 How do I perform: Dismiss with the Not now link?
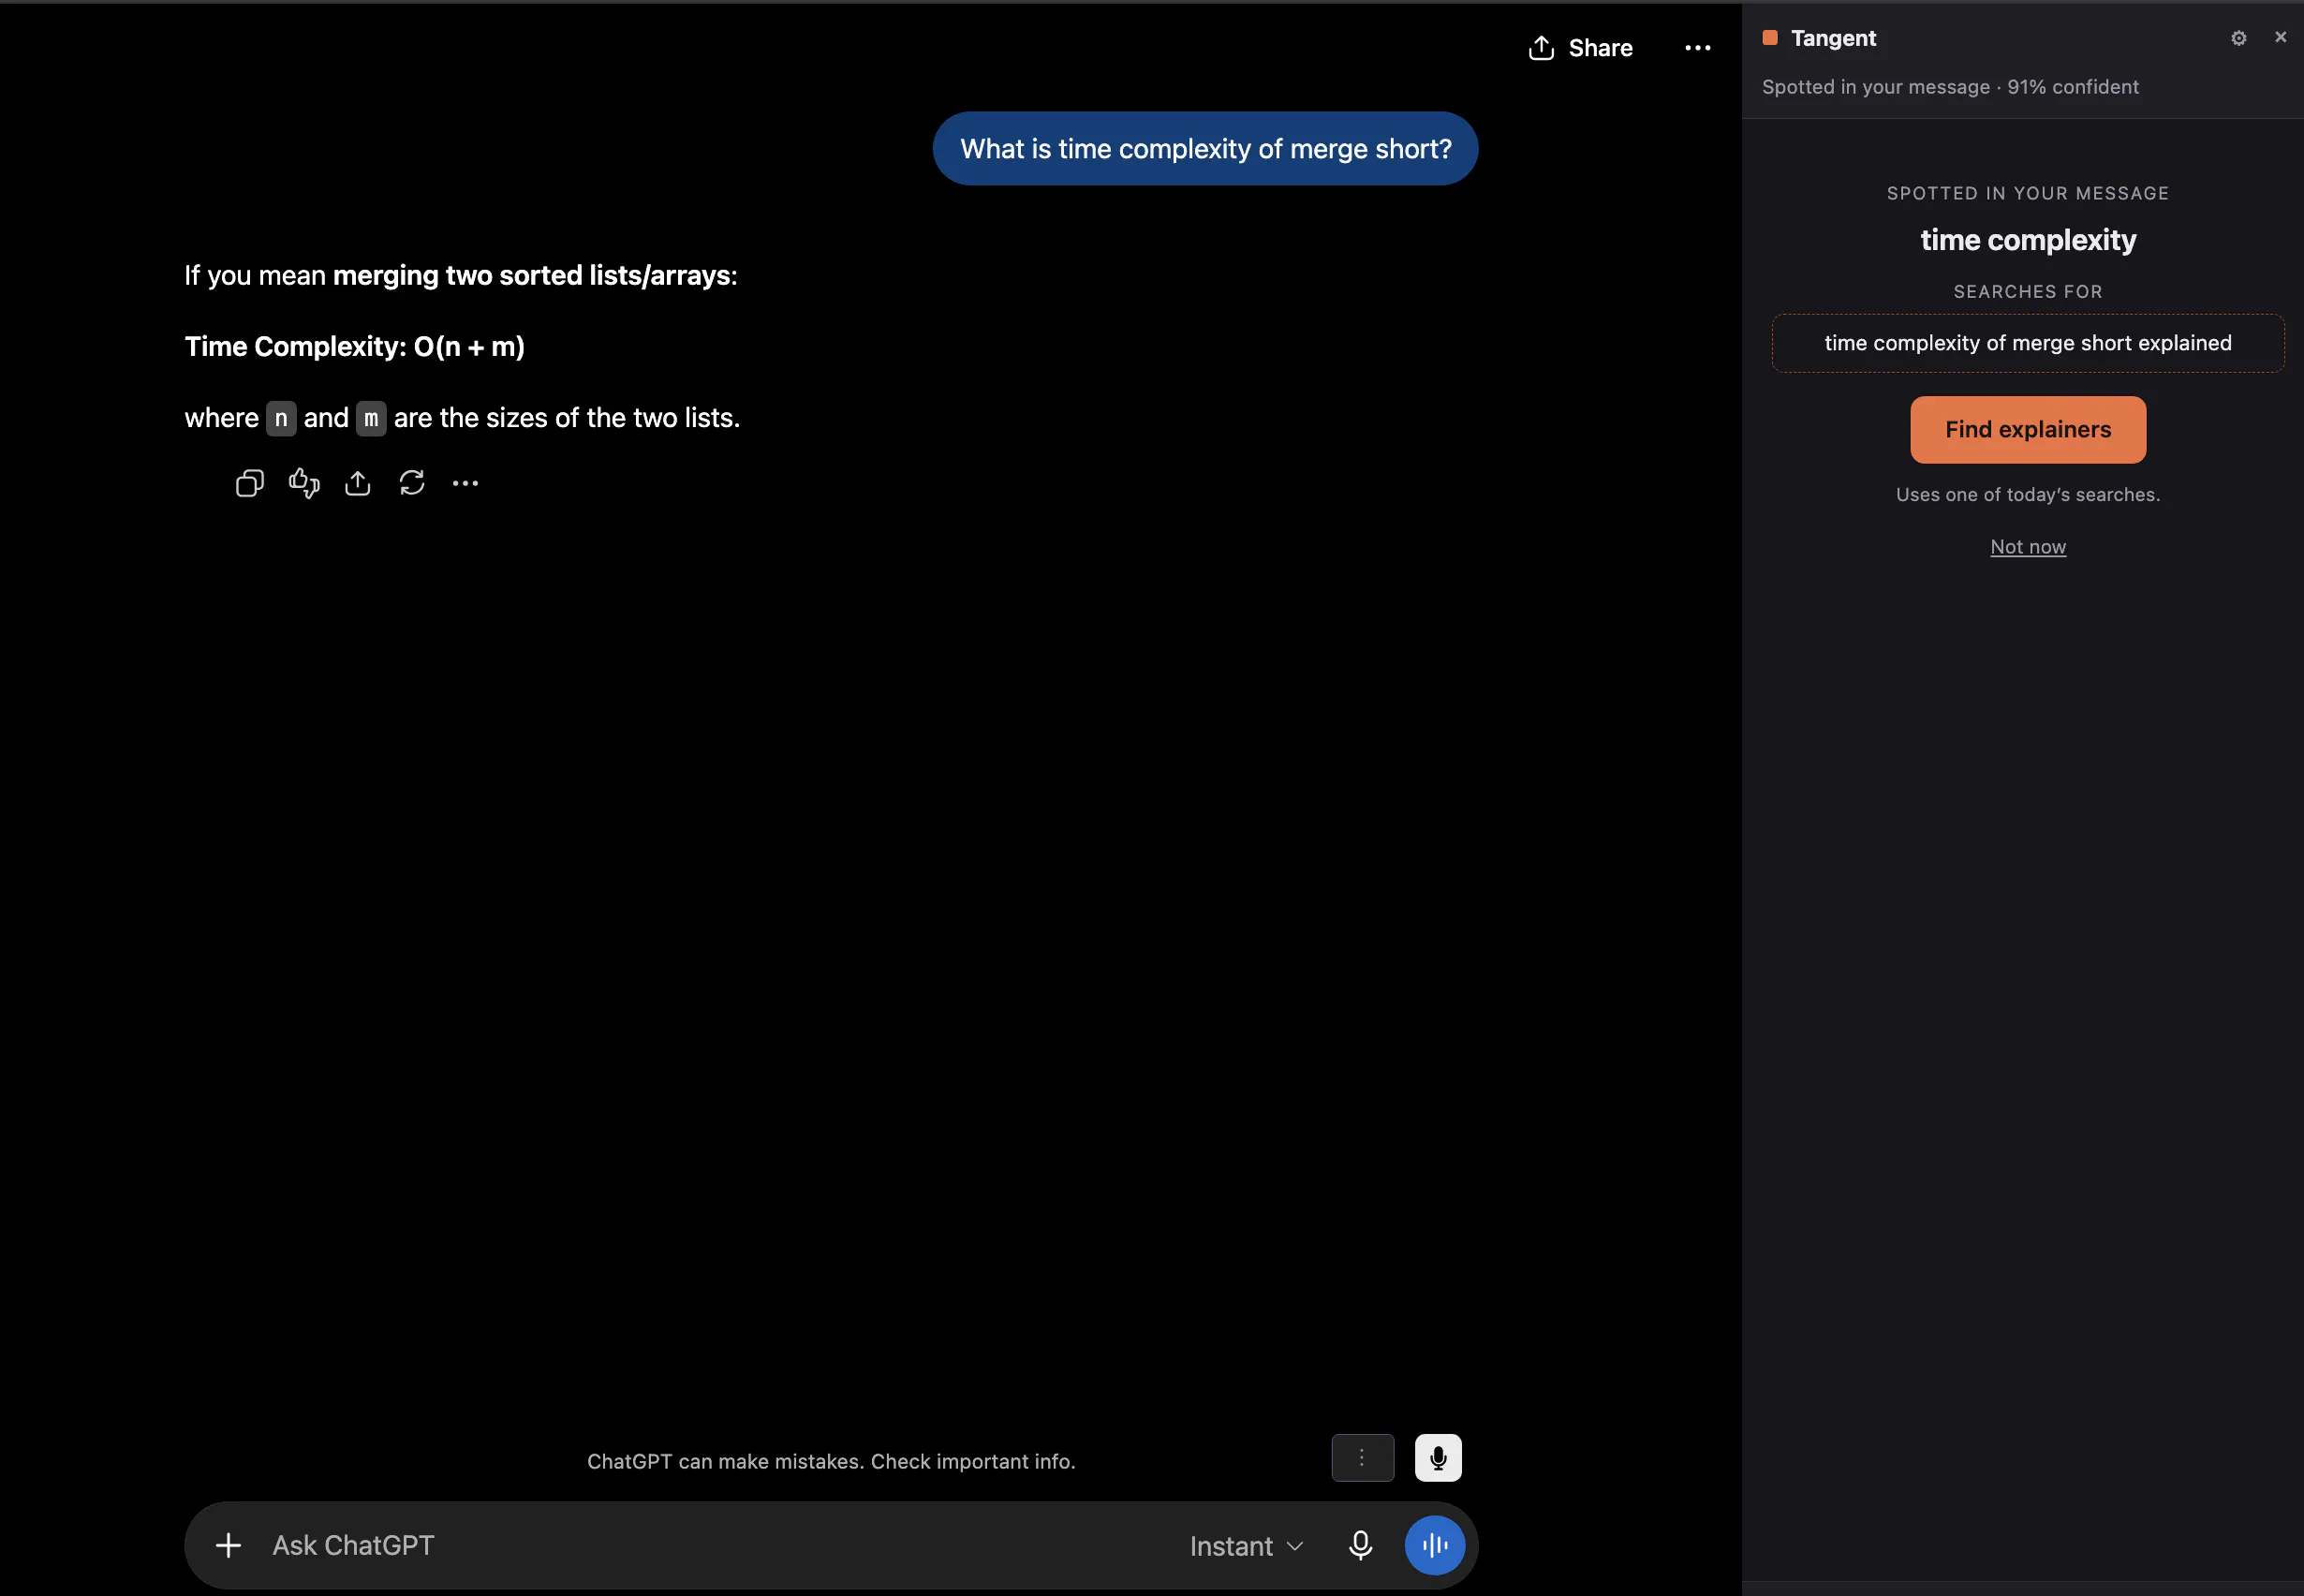pos(2028,547)
